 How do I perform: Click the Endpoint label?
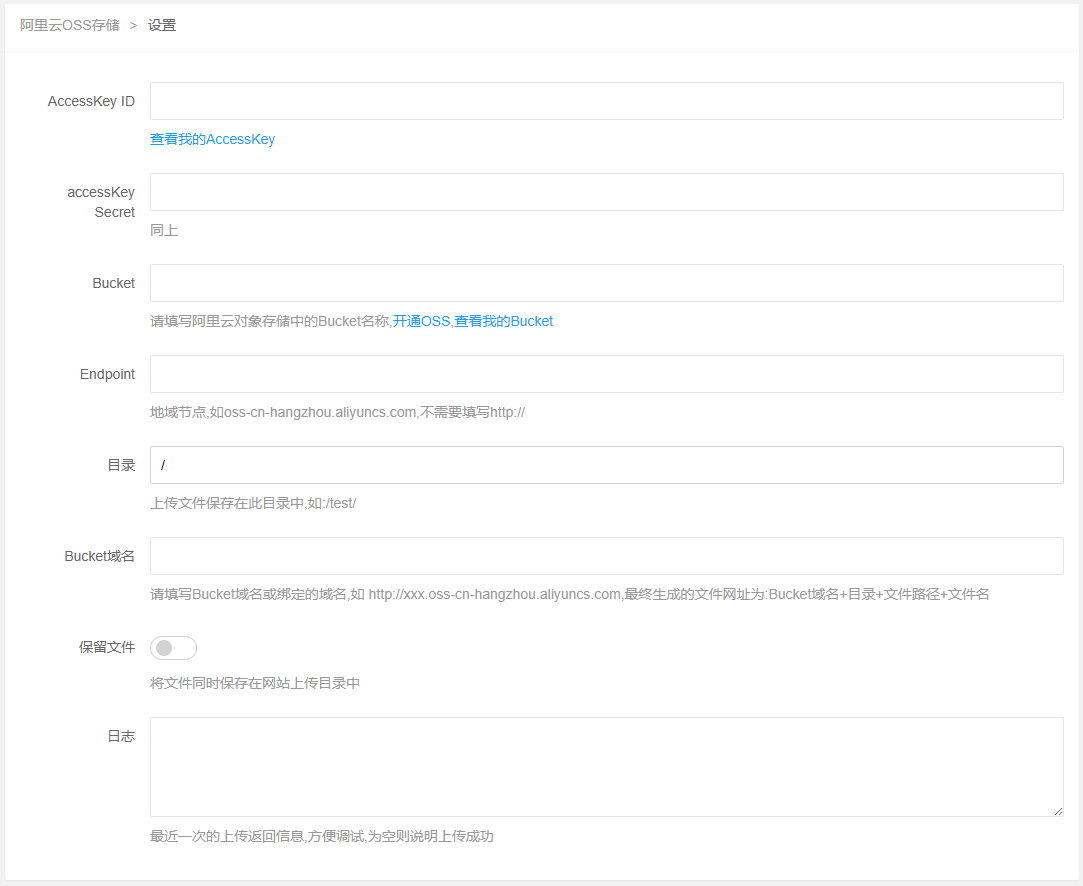tap(107, 374)
